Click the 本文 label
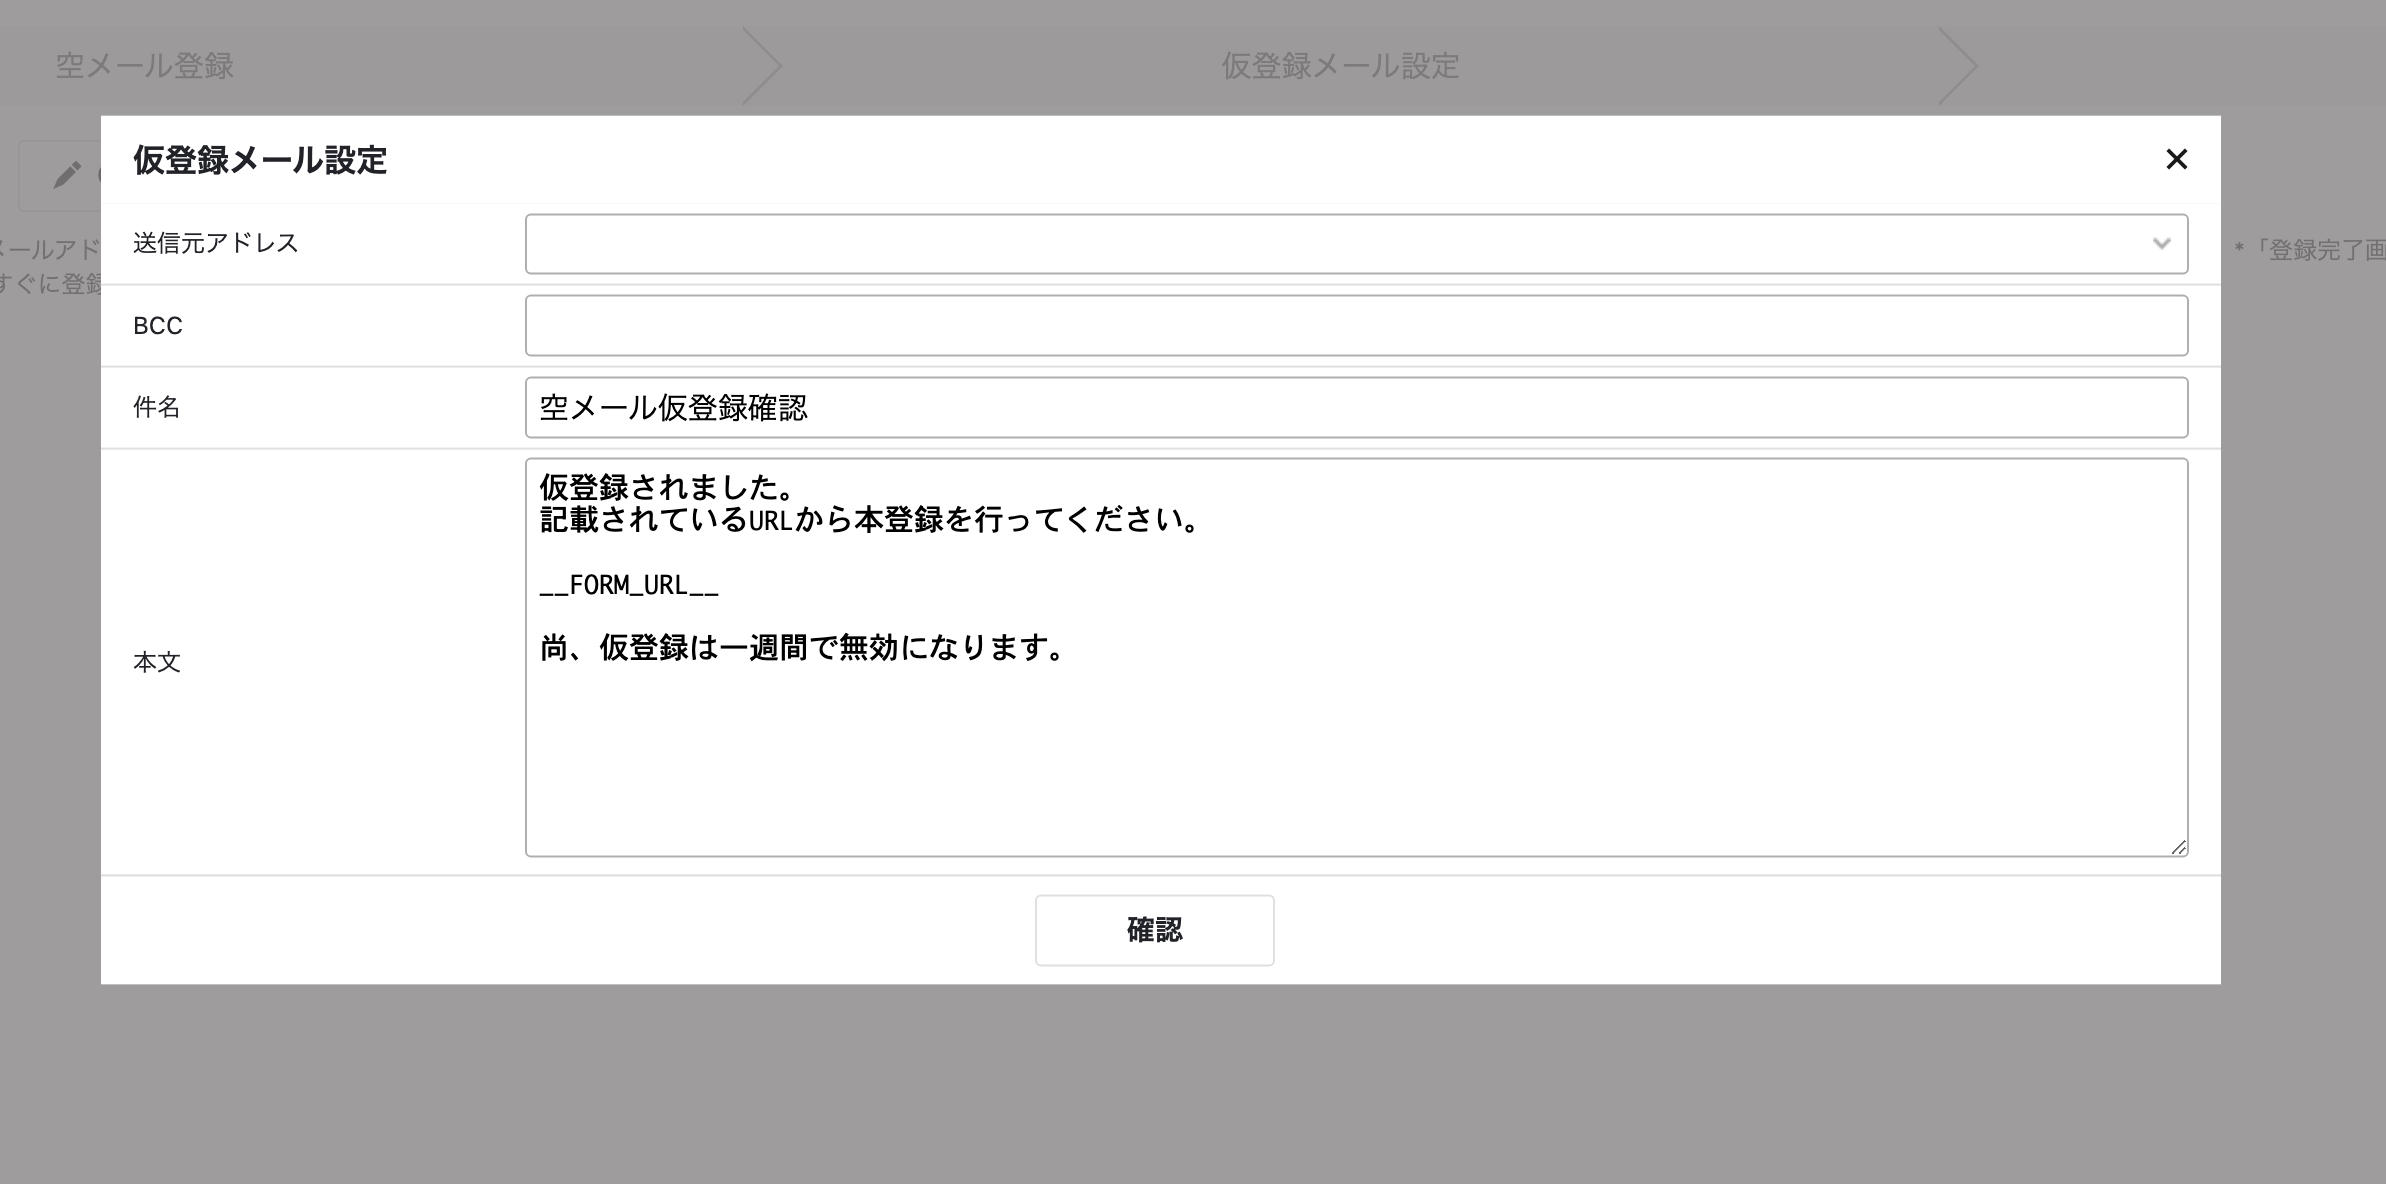Image resolution: width=2386 pixels, height=1184 pixels. tap(157, 663)
